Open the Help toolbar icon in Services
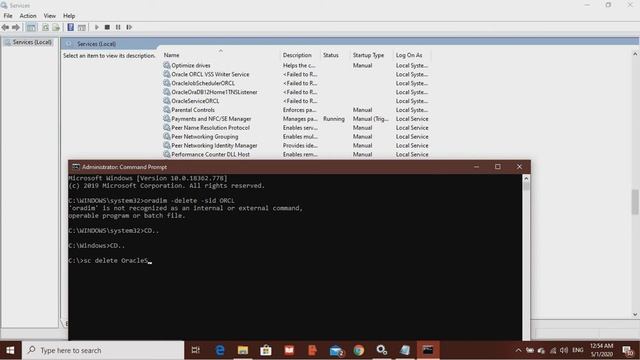The width and height of the screenshot is (640, 360). click(71, 27)
